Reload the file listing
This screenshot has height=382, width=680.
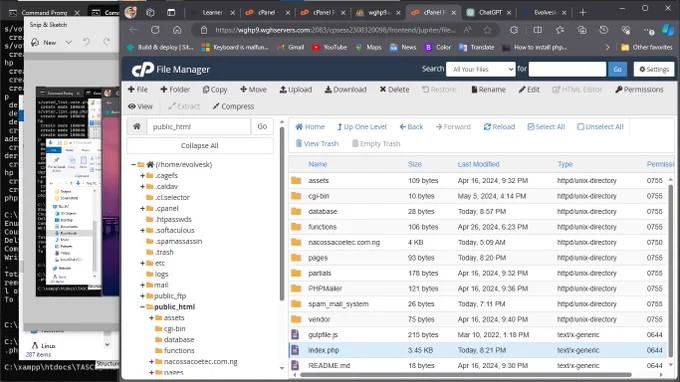[499, 127]
